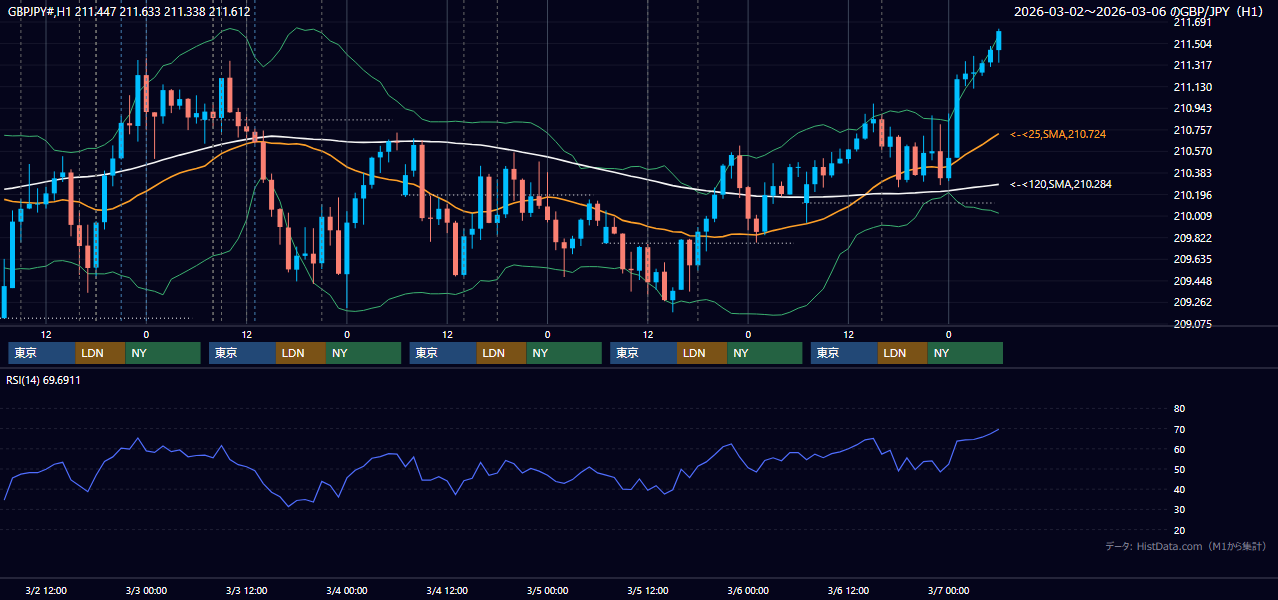Click the 3/6 12:00 time axis label
Image resolution: width=1278 pixels, height=600 pixels.
tap(848, 591)
